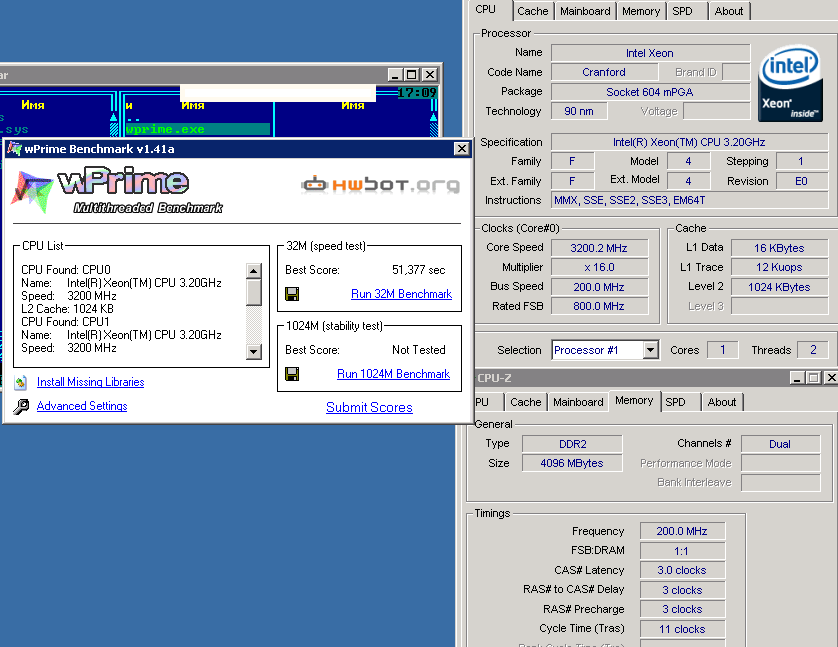Run the 32M Benchmark
The width and height of the screenshot is (838, 647).
(401, 294)
